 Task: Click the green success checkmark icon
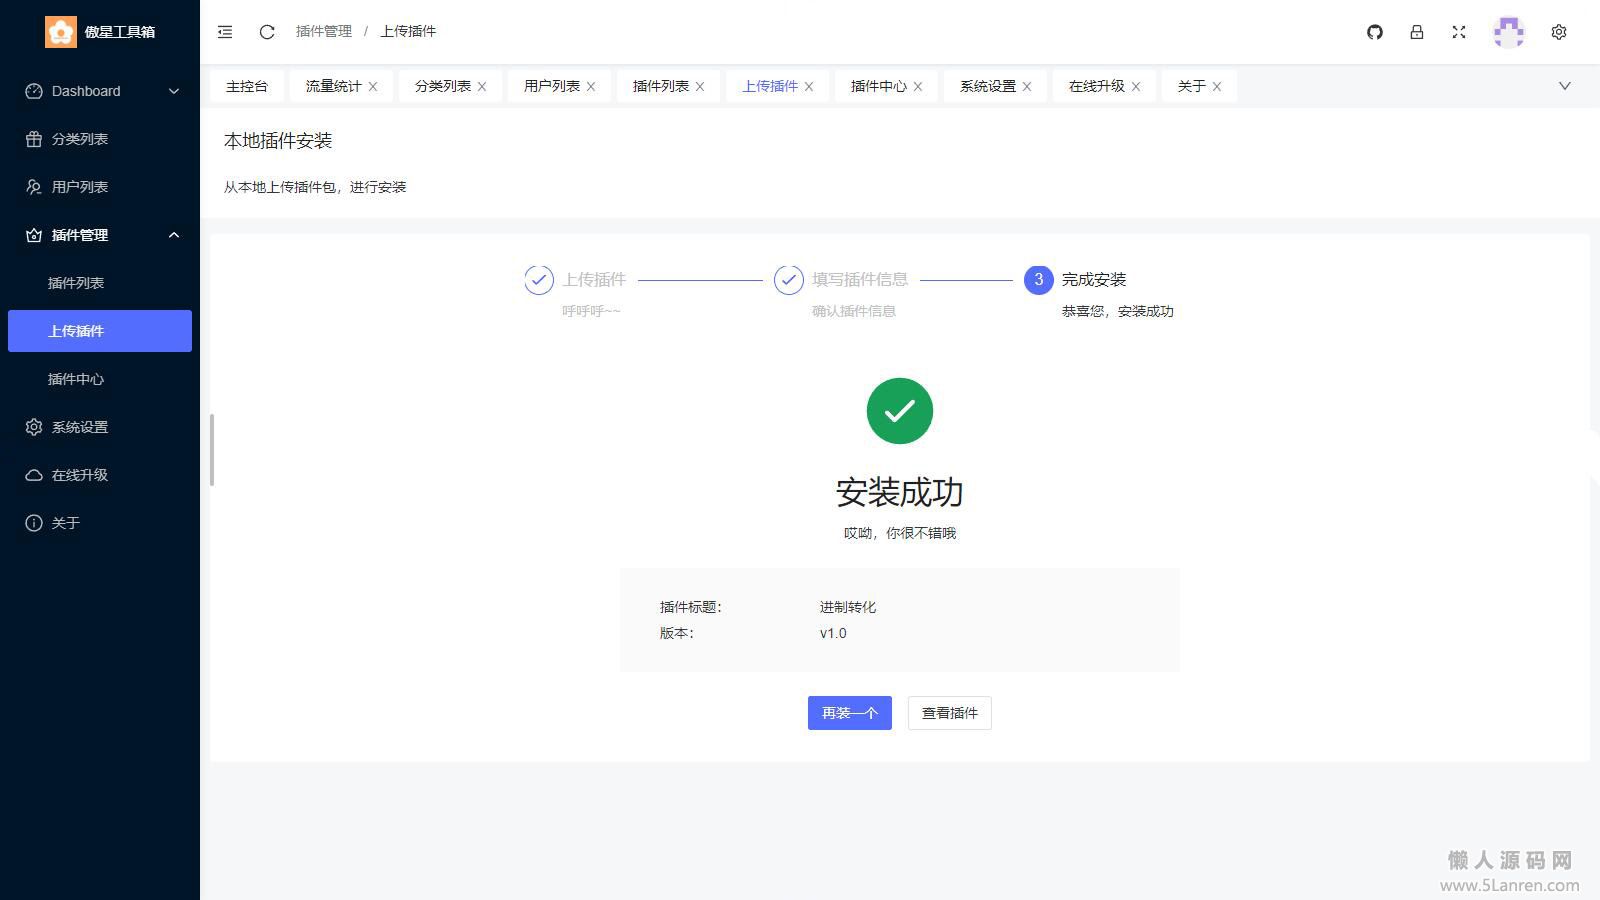(899, 411)
